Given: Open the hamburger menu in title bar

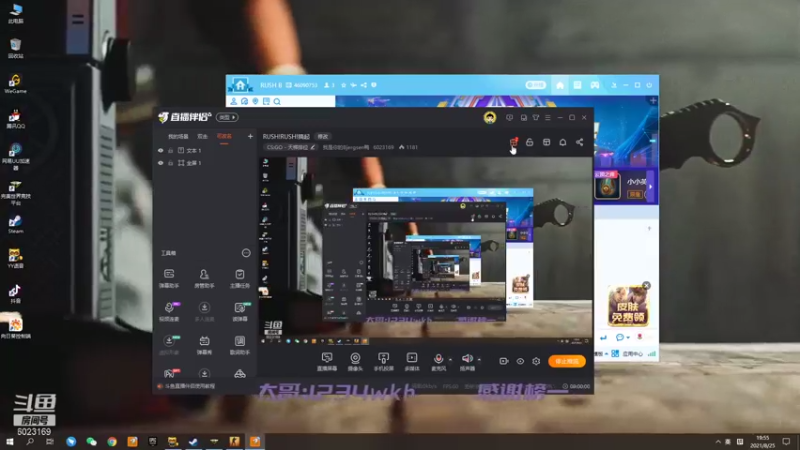Looking at the screenshot, I should (x=548, y=118).
